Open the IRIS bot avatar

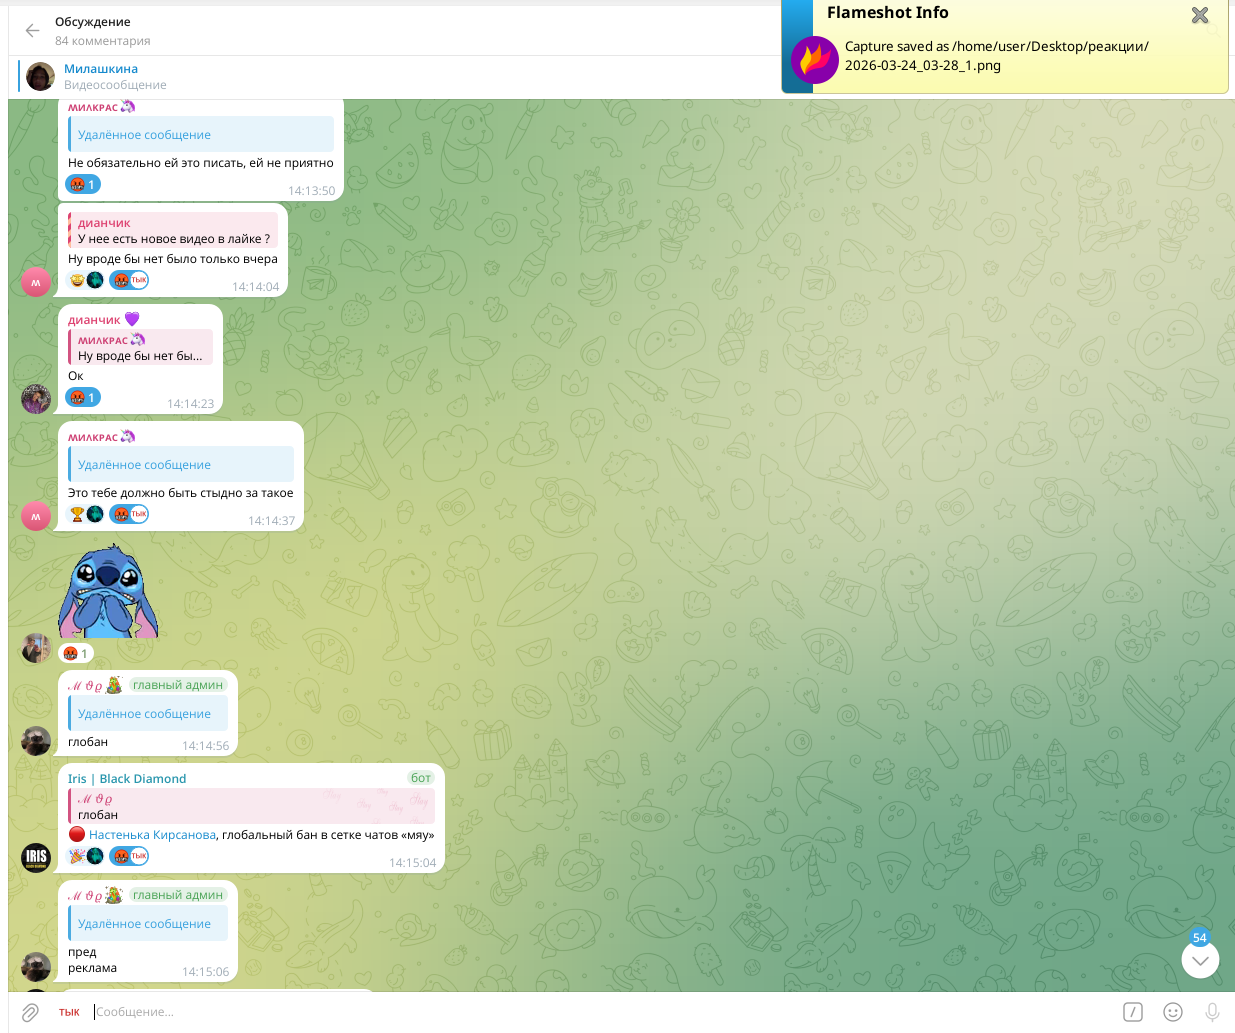pos(36,857)
